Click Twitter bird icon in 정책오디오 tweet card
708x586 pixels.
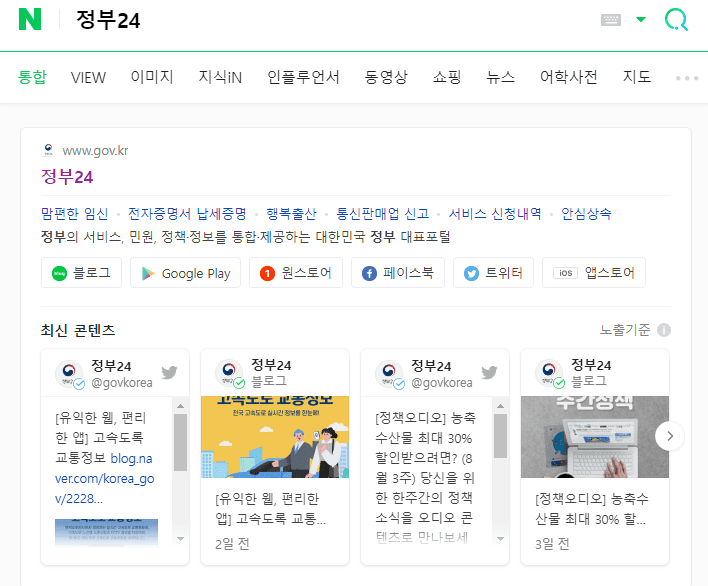[489, 372]
